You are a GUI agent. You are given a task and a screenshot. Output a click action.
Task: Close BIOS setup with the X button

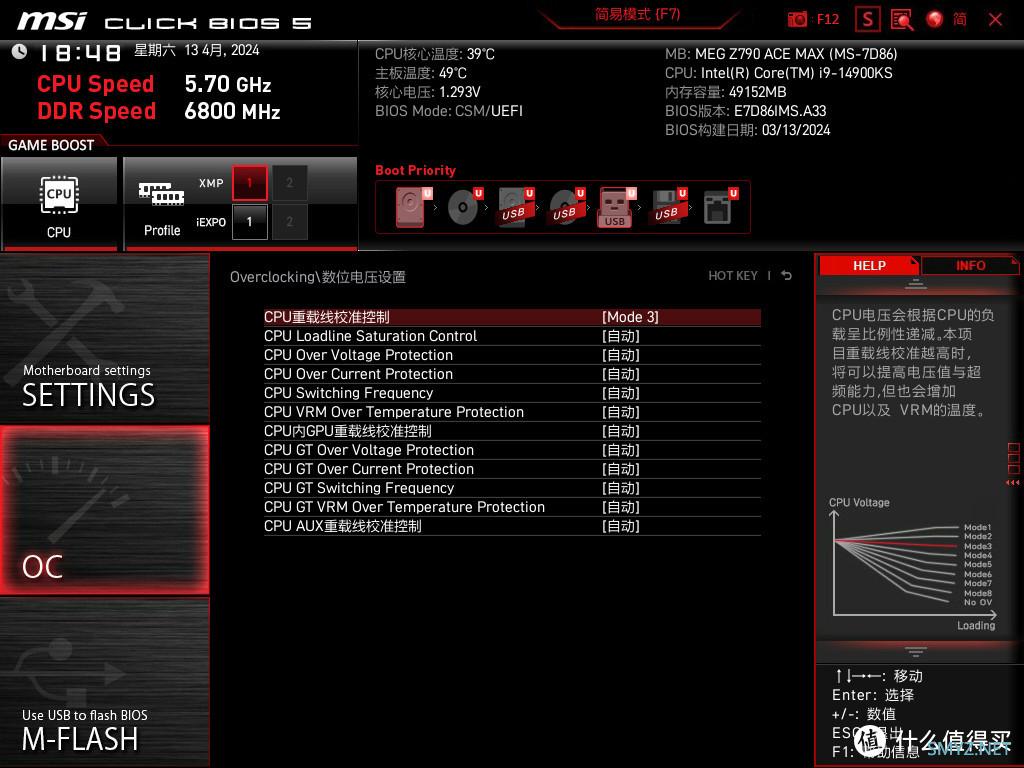pyautogui.click(x=995, y=20)
